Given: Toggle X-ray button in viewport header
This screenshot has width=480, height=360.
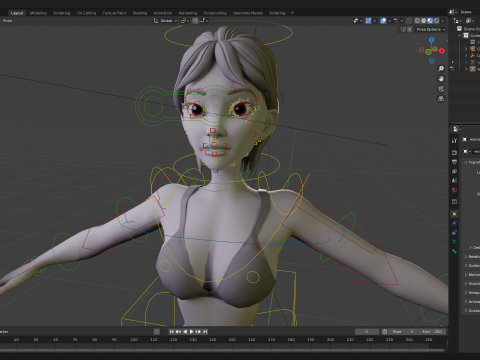Looking at the screenshot, I should 409,21.
